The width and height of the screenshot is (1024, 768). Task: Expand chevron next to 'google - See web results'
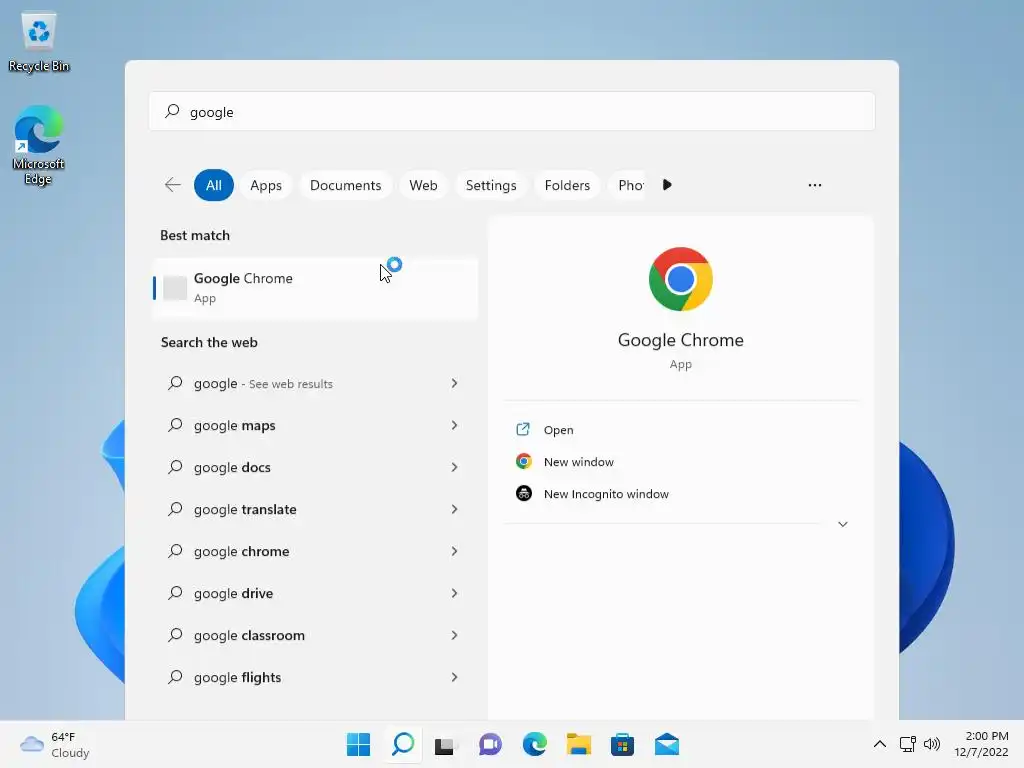coord(455,383)
